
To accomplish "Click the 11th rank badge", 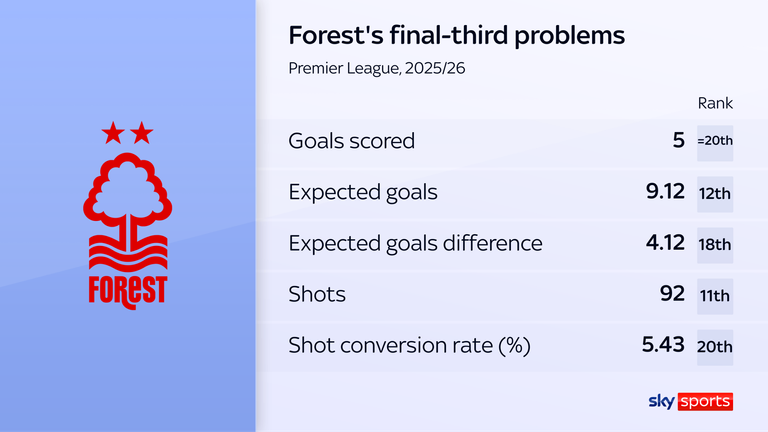I will click(715, 294).
